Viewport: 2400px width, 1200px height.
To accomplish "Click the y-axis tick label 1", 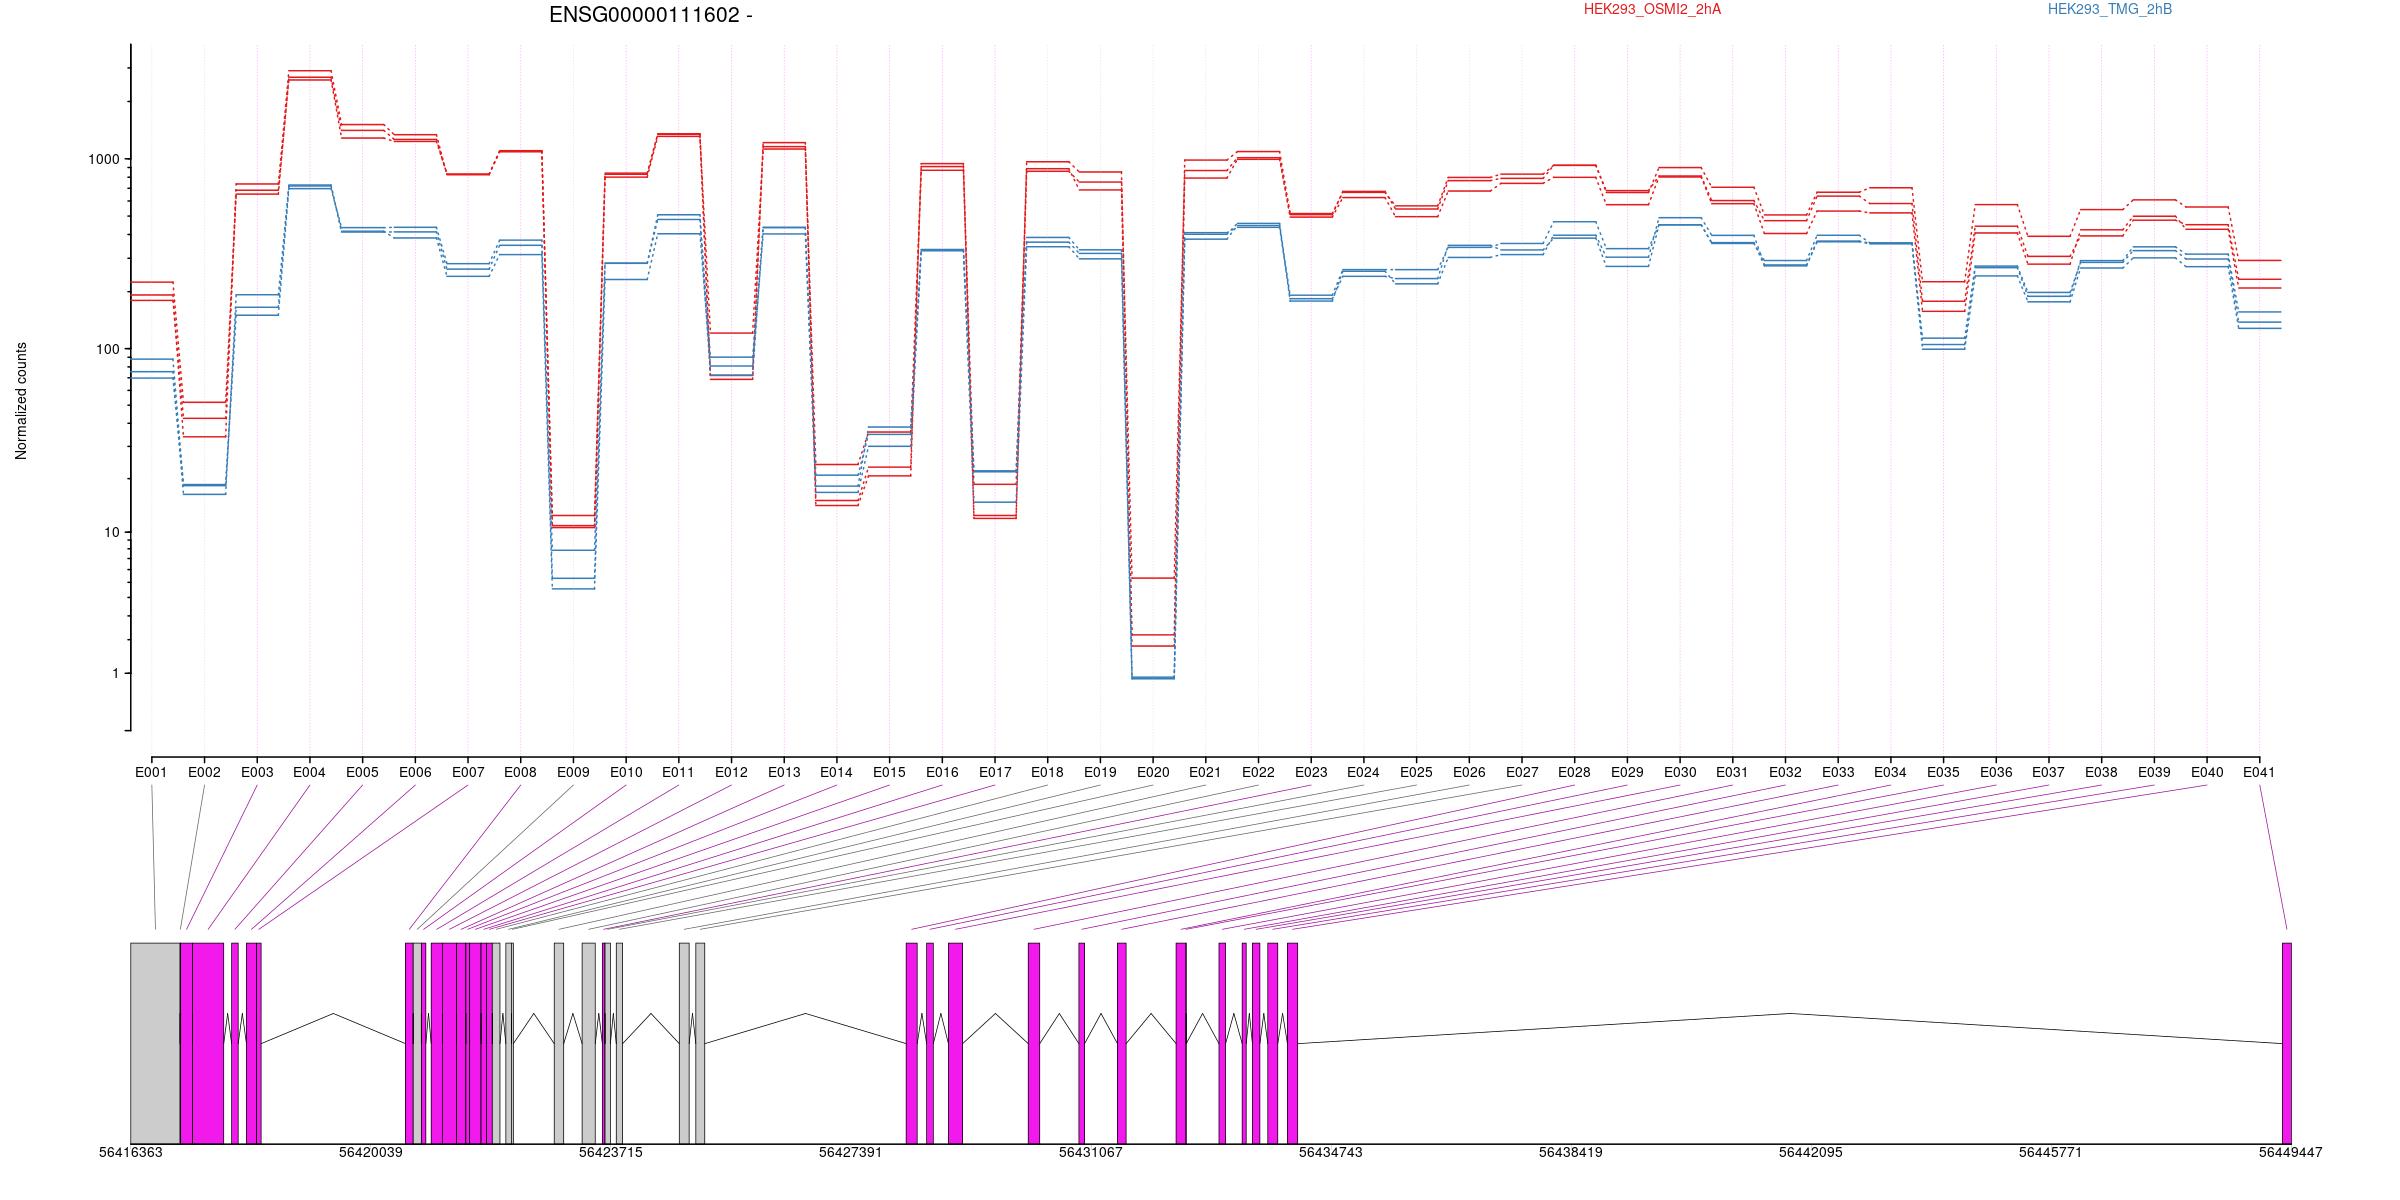I will pos(115,673).
